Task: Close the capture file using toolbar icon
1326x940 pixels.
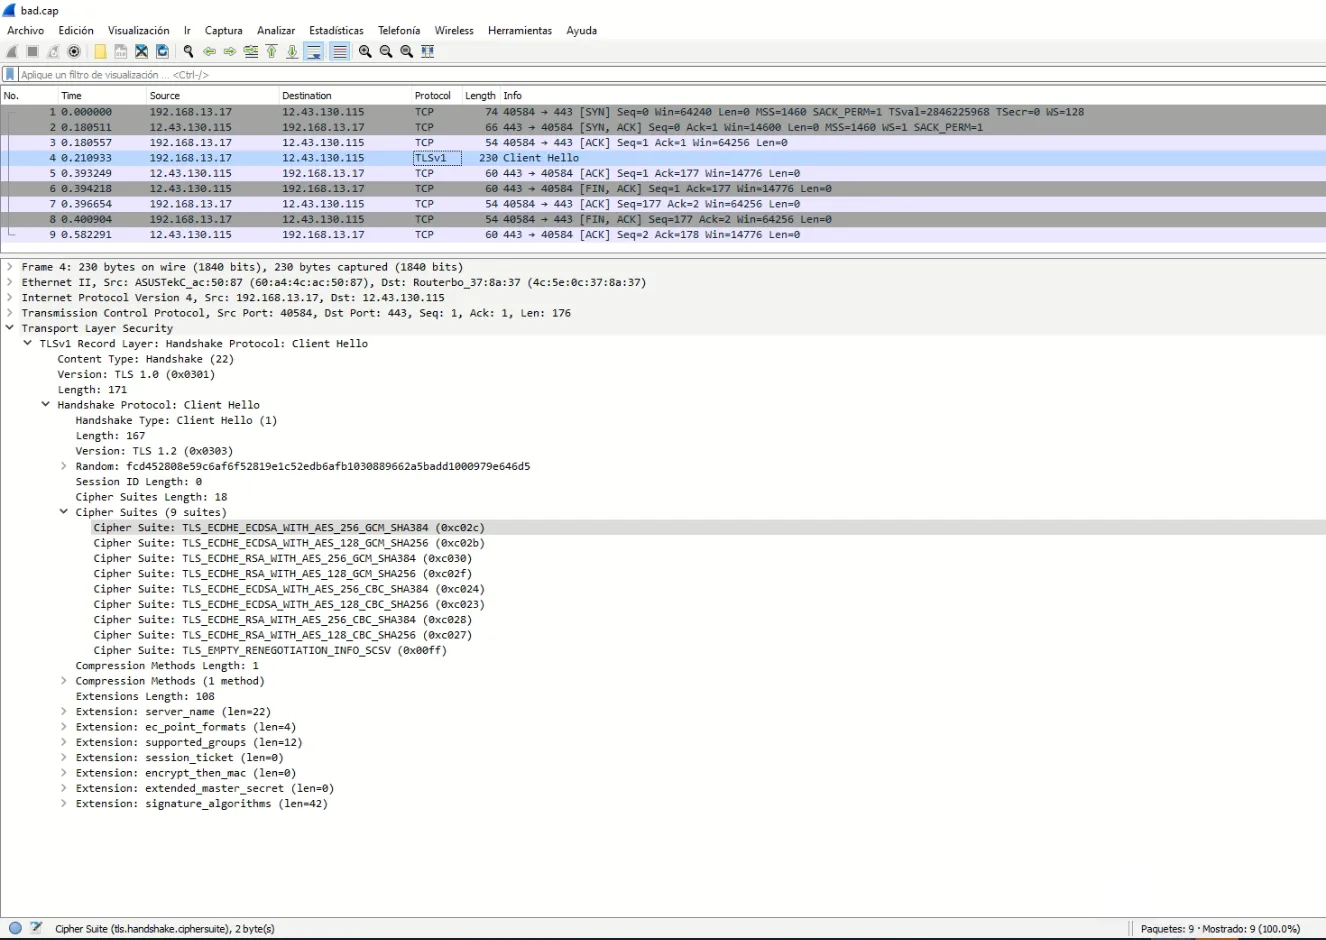Action: tap(141, 52)
